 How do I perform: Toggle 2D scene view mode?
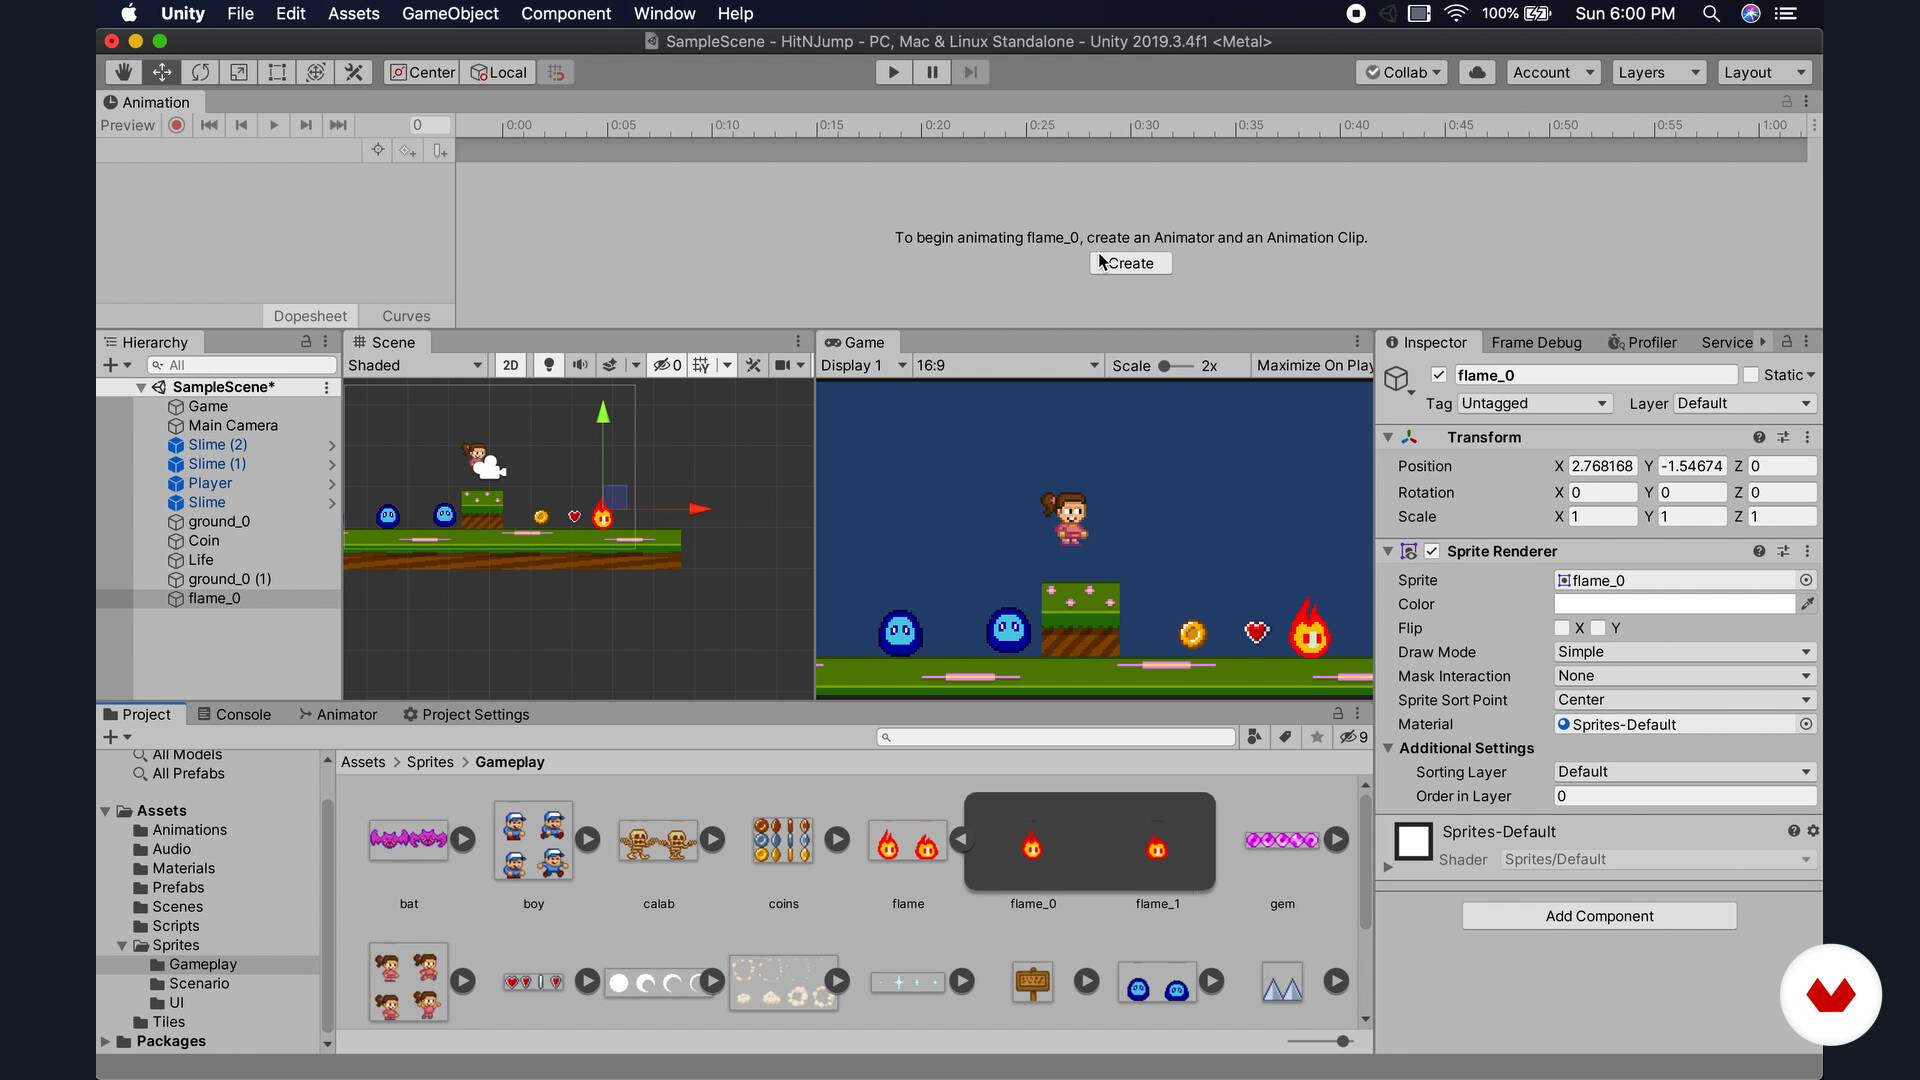(x=510, y=365)
